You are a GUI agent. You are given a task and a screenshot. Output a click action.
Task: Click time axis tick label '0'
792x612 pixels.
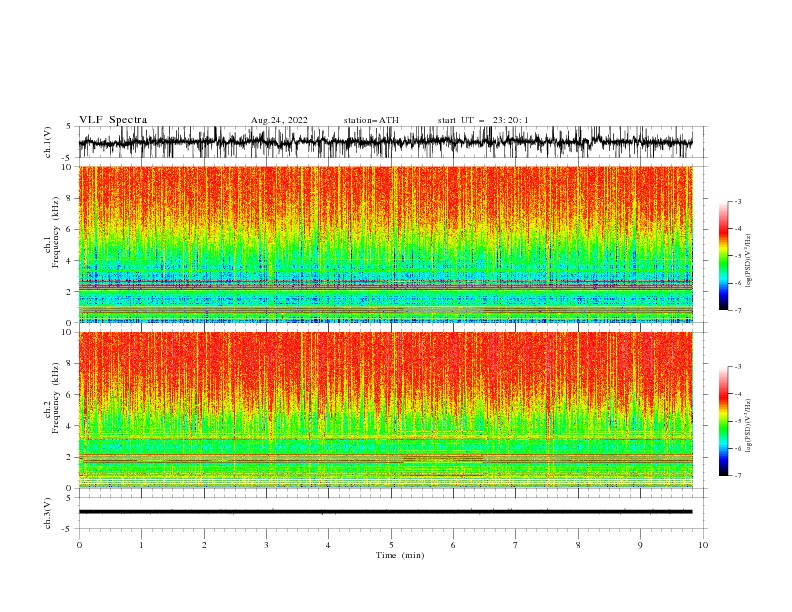(x=79, y=545)
